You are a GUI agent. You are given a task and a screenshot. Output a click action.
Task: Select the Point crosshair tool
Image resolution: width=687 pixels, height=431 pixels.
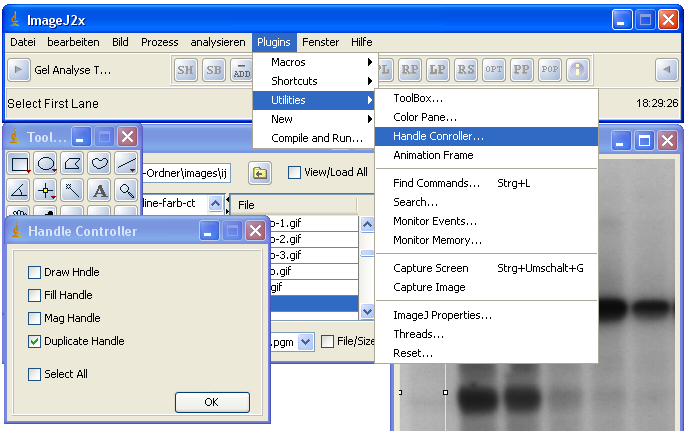46,190
